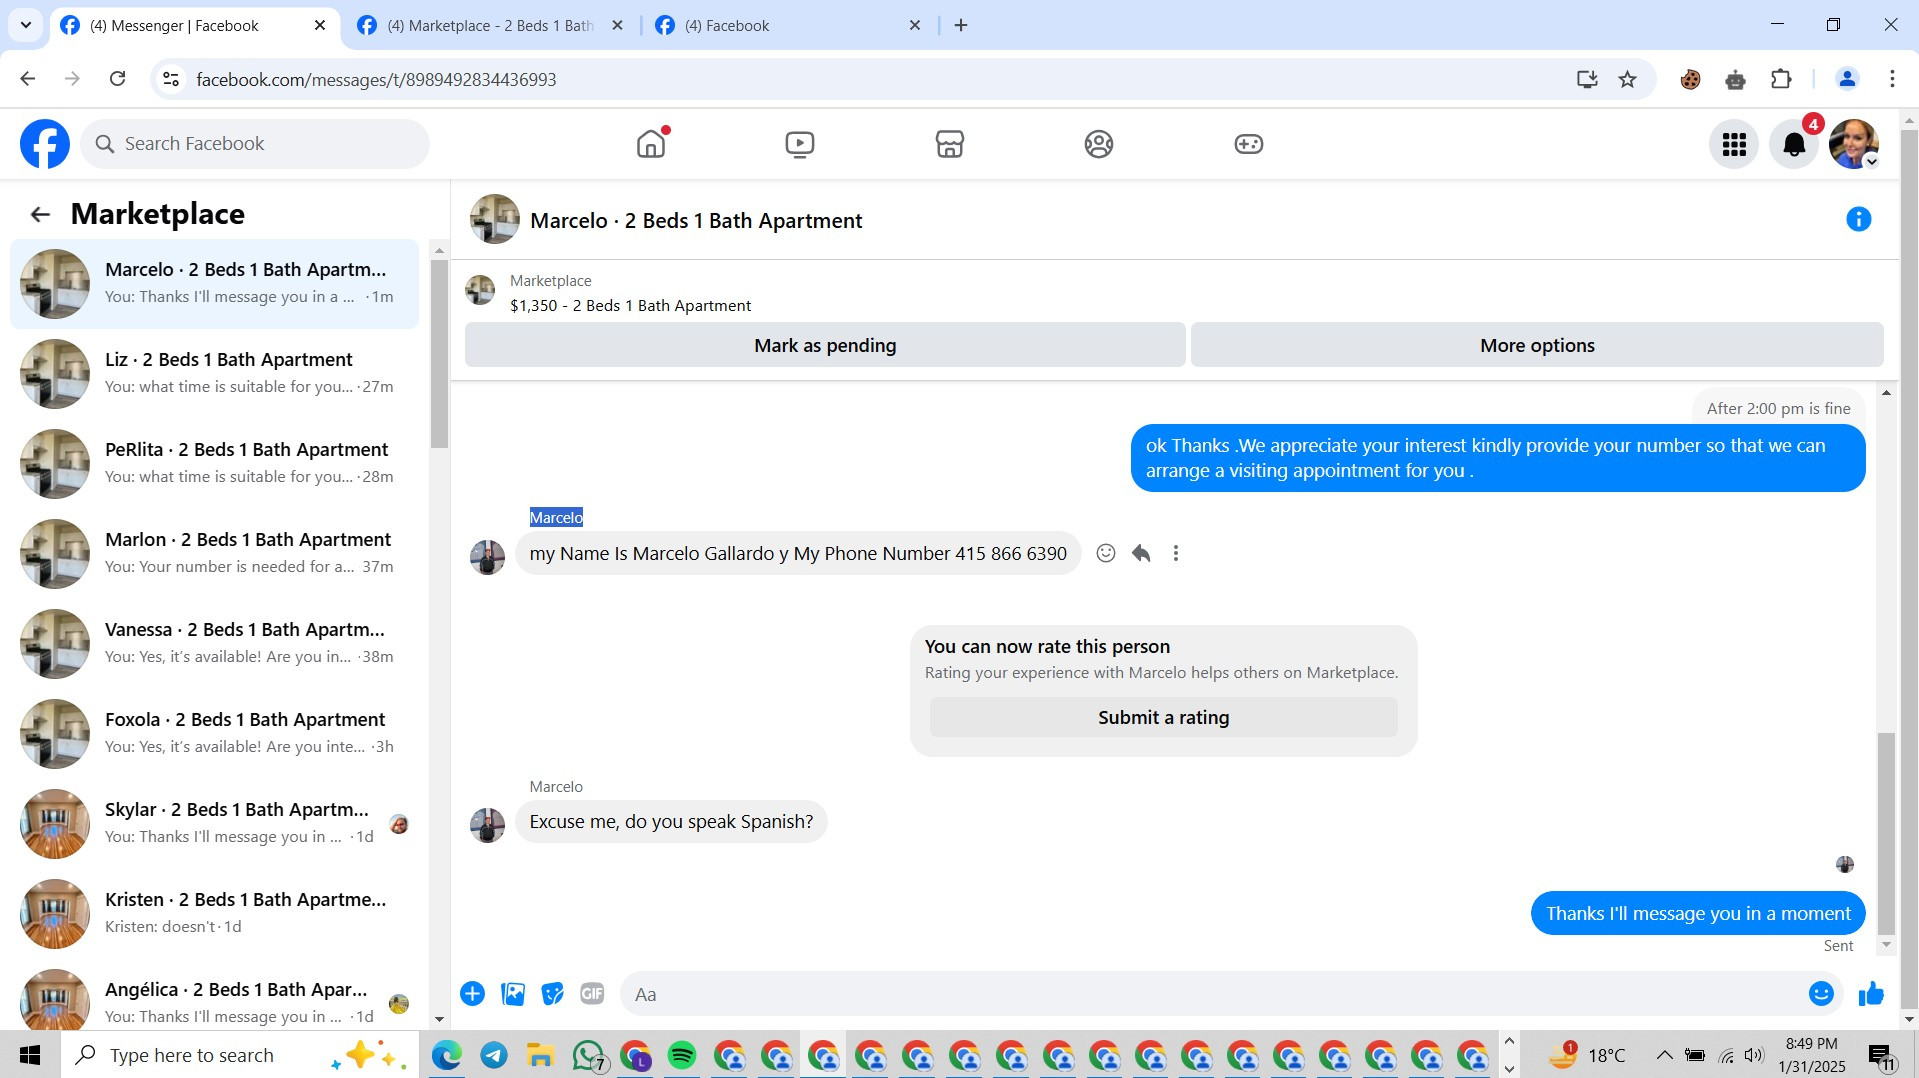The image size is (1919, 1078).
Task: Open volume control in system tray
Action: click(x=1754, y=1055)
